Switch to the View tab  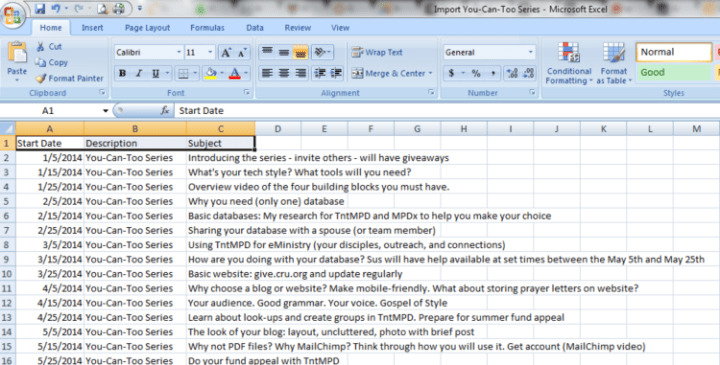tap(340, 28)
